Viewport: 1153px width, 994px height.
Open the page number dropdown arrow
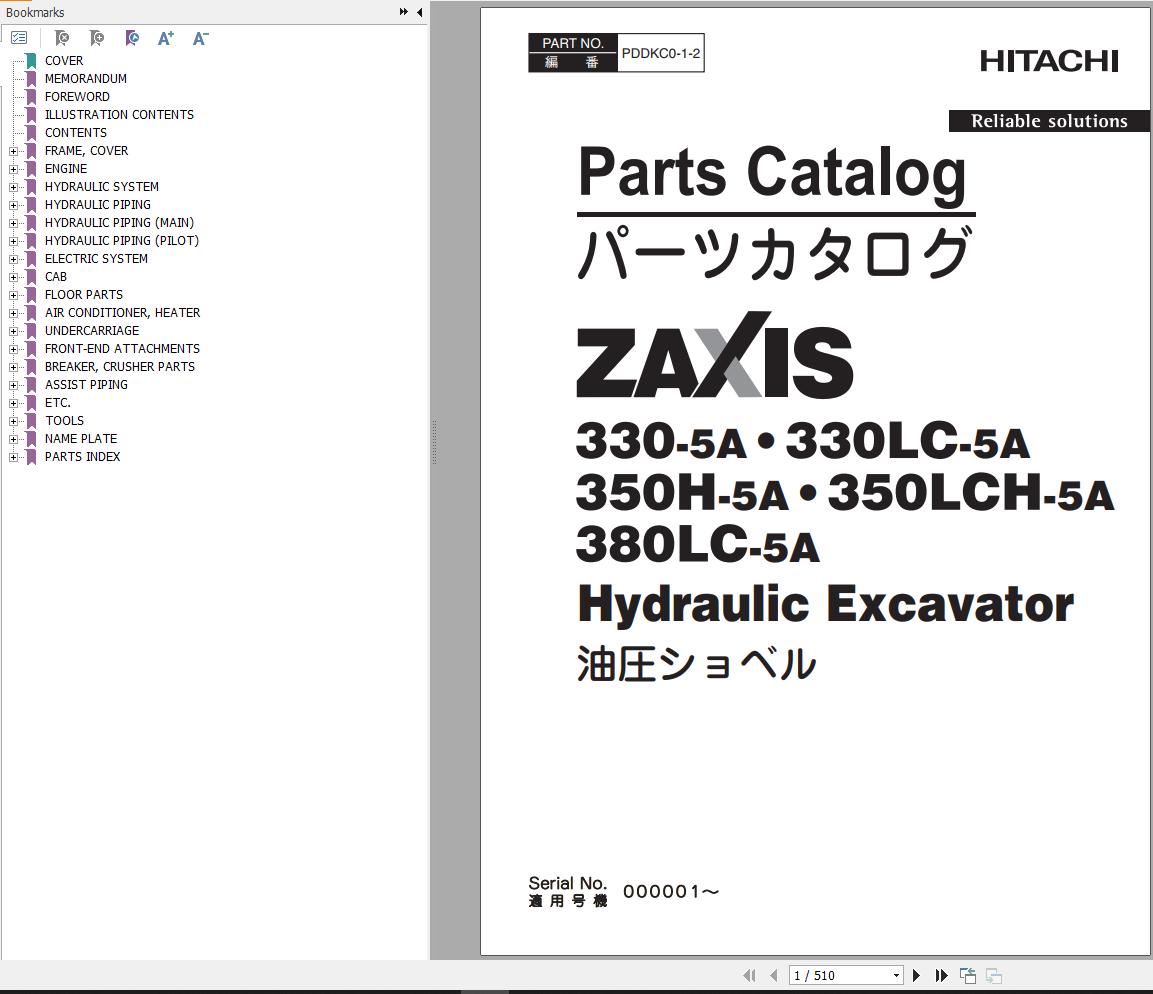896,976
